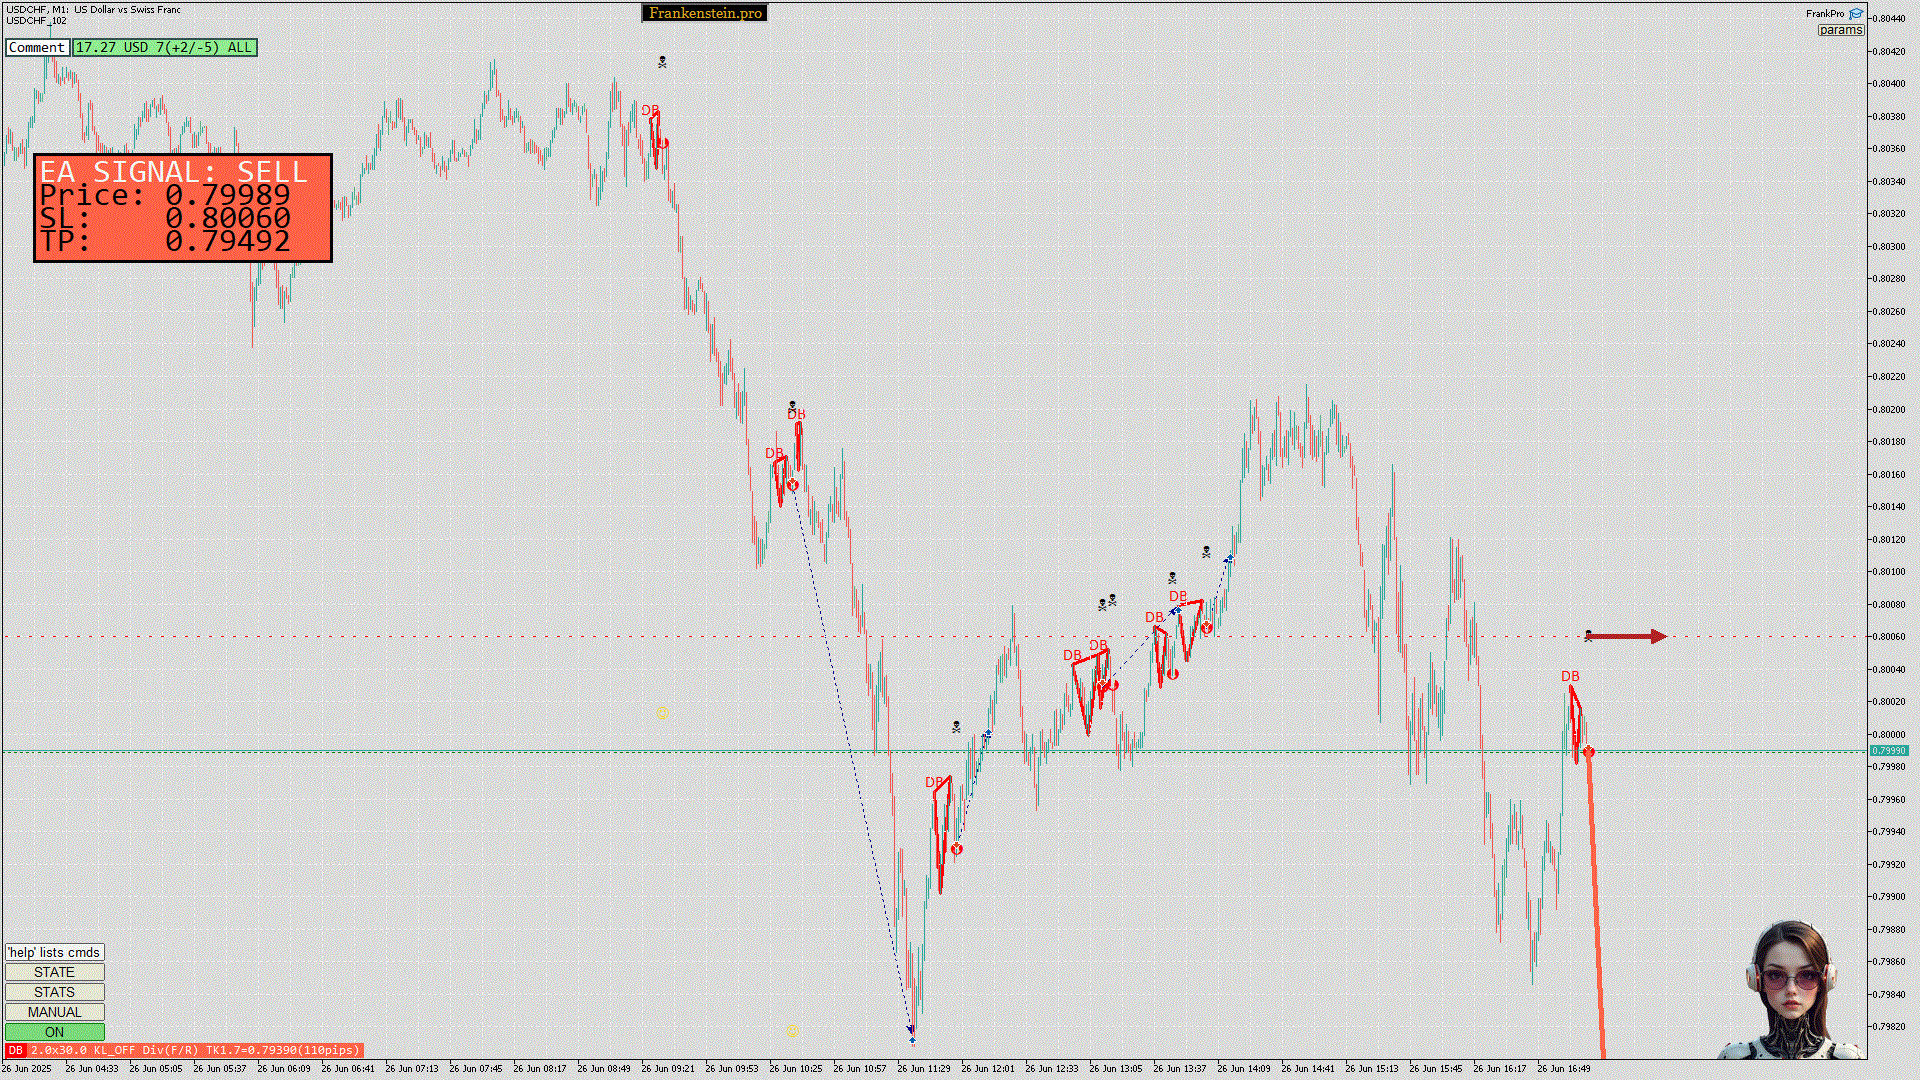The height and width of the screenshot is (1080, 1920).
Task: Click the profit summary 17.27 USD box
Action: [164, 47]
